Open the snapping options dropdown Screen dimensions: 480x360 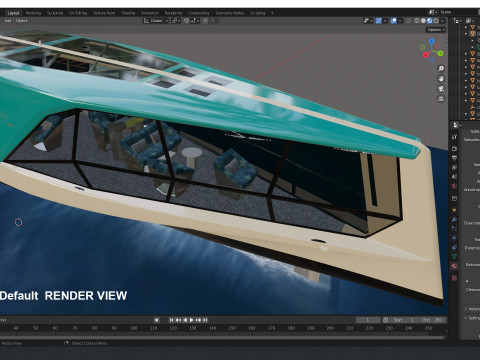click(195, 21)
